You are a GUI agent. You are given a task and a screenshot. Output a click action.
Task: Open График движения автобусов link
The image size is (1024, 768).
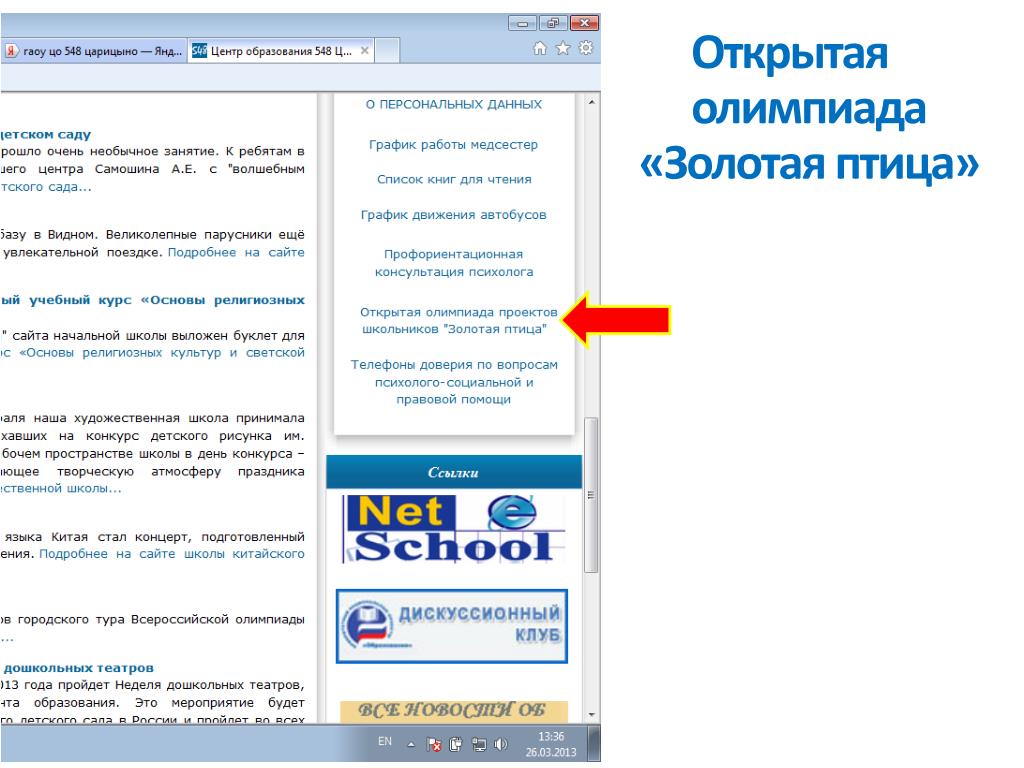point(453,215)
